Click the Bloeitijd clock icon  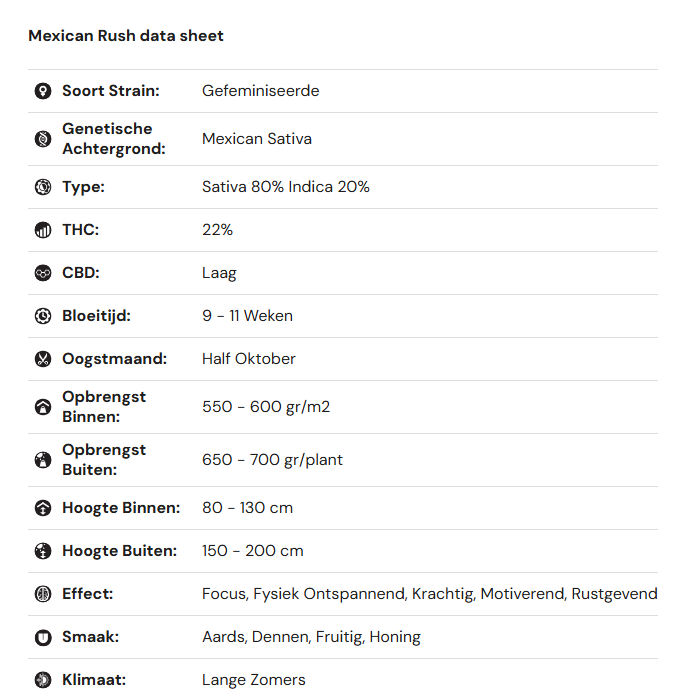(x=43, y=316)
